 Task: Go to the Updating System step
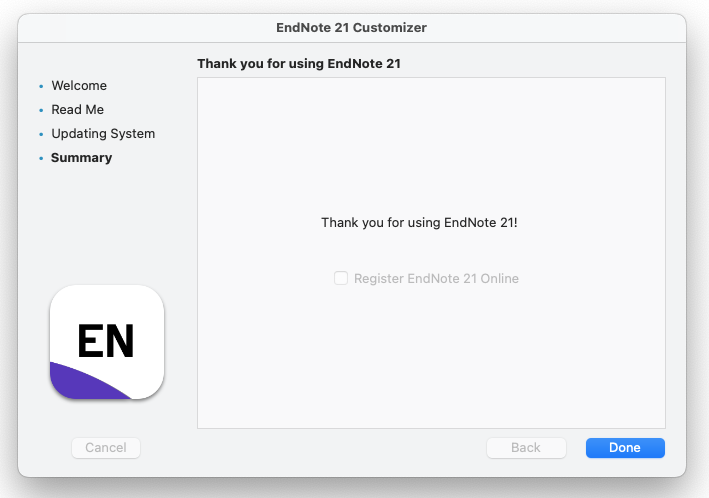coord(103,133)
